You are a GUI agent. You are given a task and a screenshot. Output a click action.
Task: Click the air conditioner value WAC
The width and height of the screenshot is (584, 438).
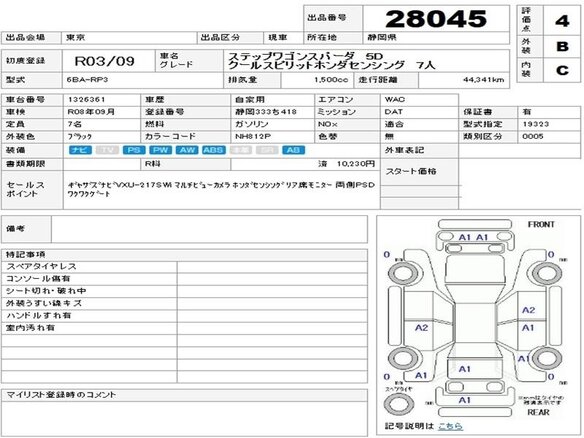(x=395, y=99)
